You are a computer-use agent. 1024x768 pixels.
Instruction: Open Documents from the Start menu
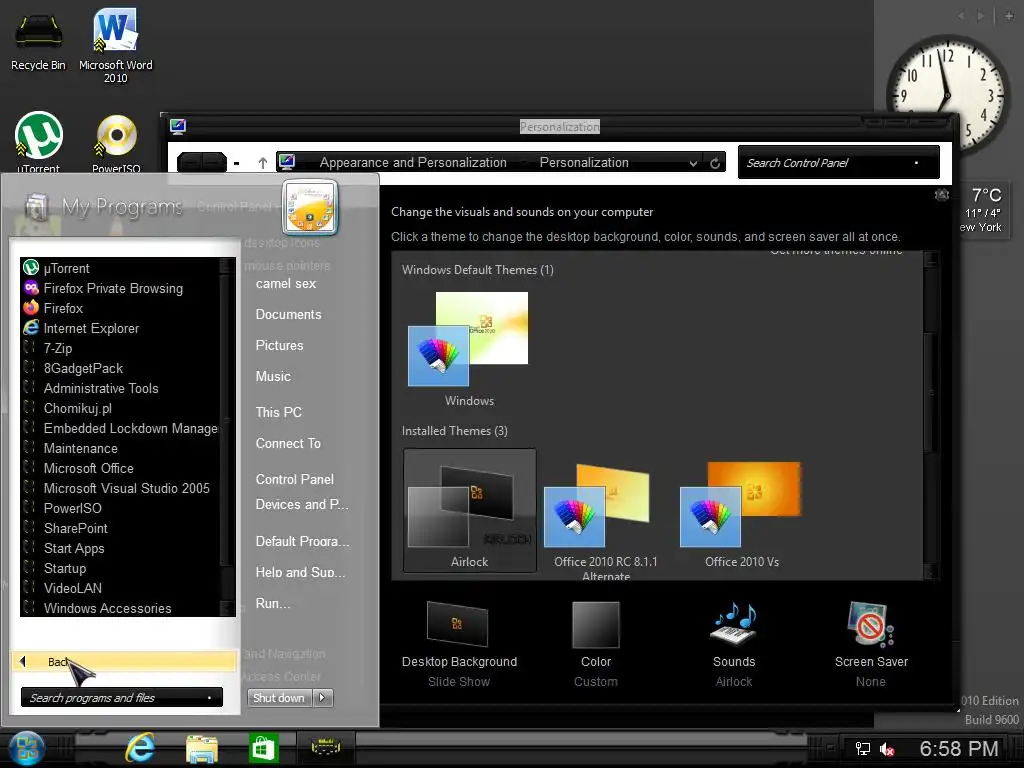click(289, 315)
